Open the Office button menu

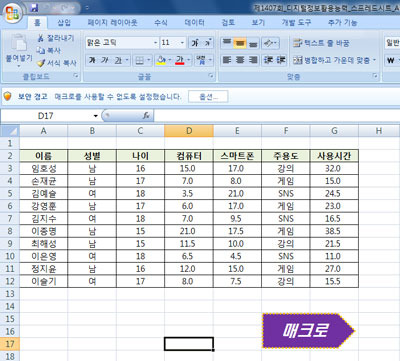[13, 13]
